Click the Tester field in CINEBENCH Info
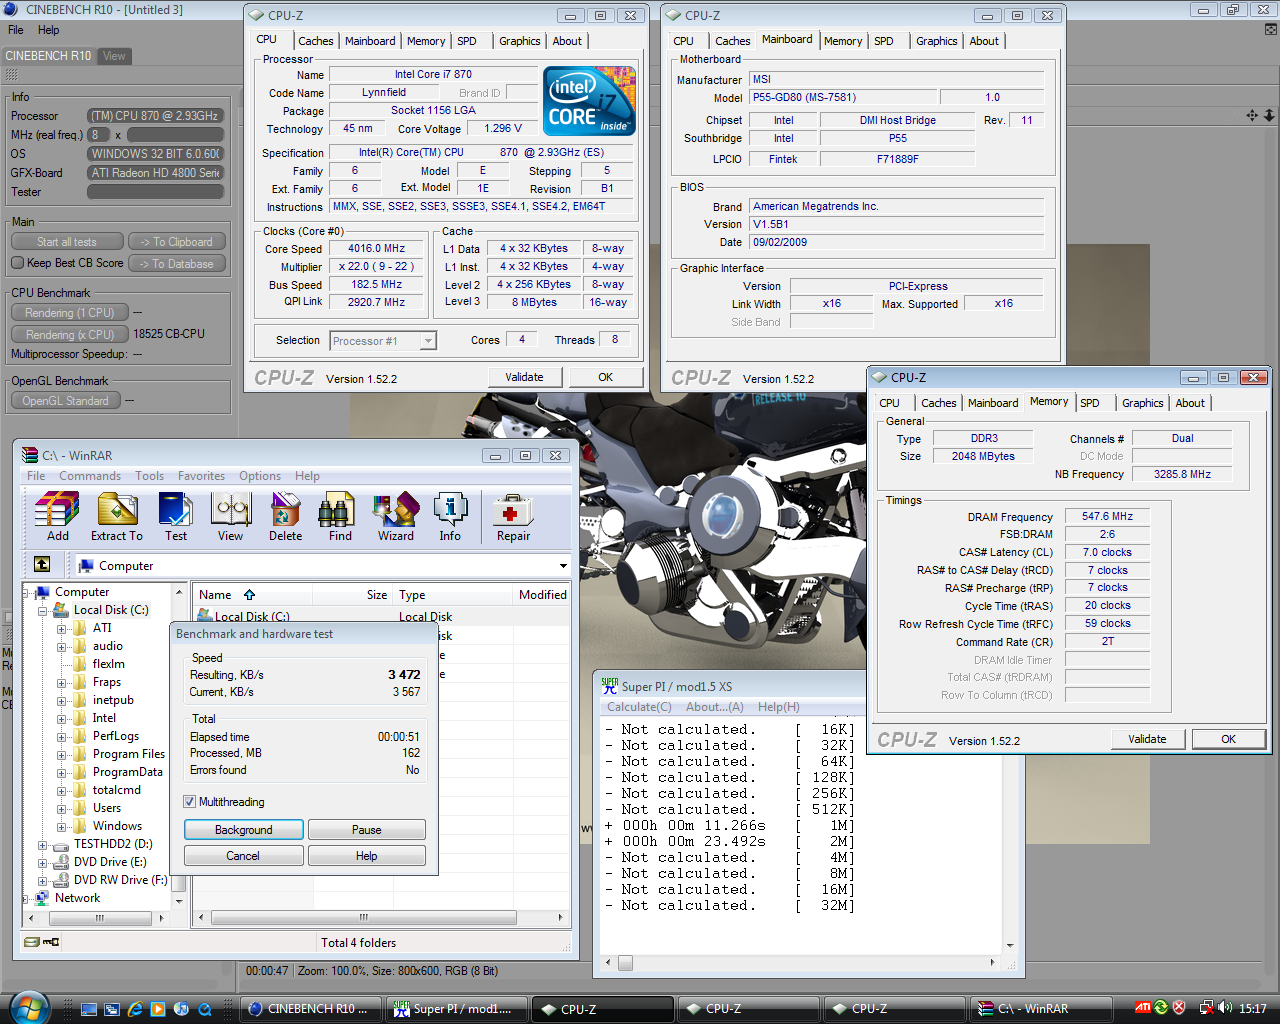 pyautogui.click(x=155, y=192)
